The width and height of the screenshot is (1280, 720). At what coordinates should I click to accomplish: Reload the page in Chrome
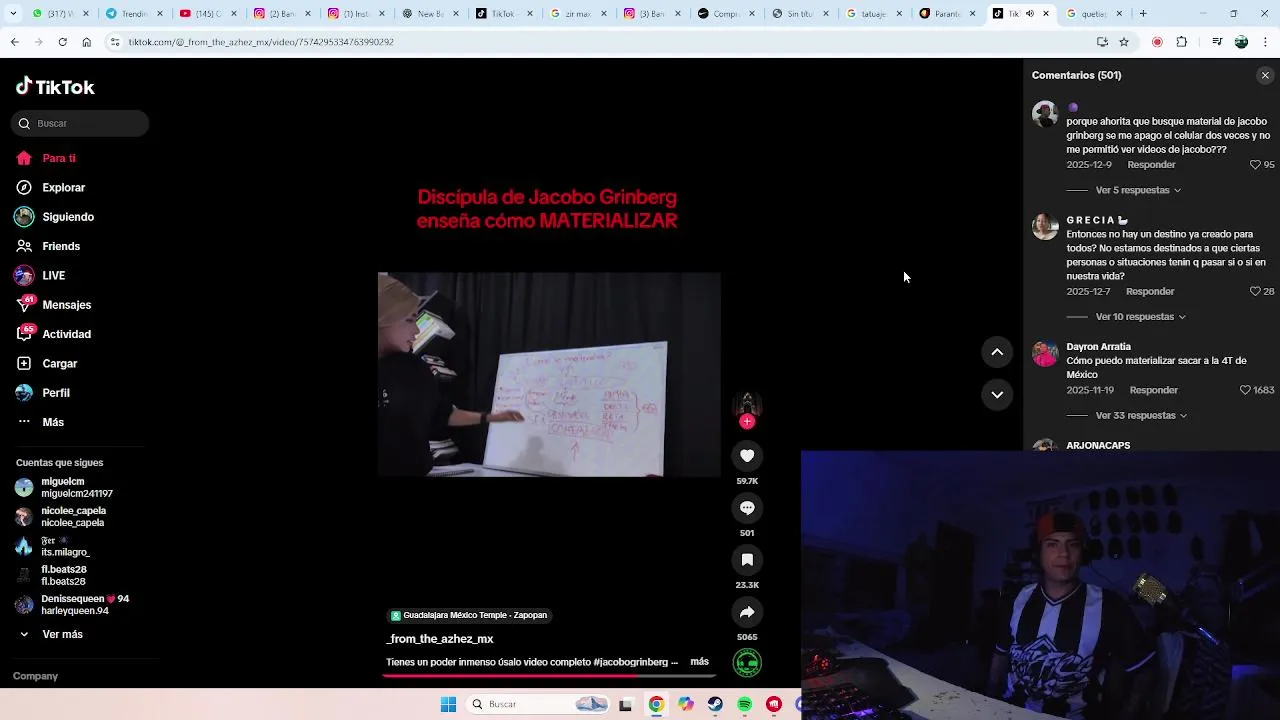[x=62, y=42]
